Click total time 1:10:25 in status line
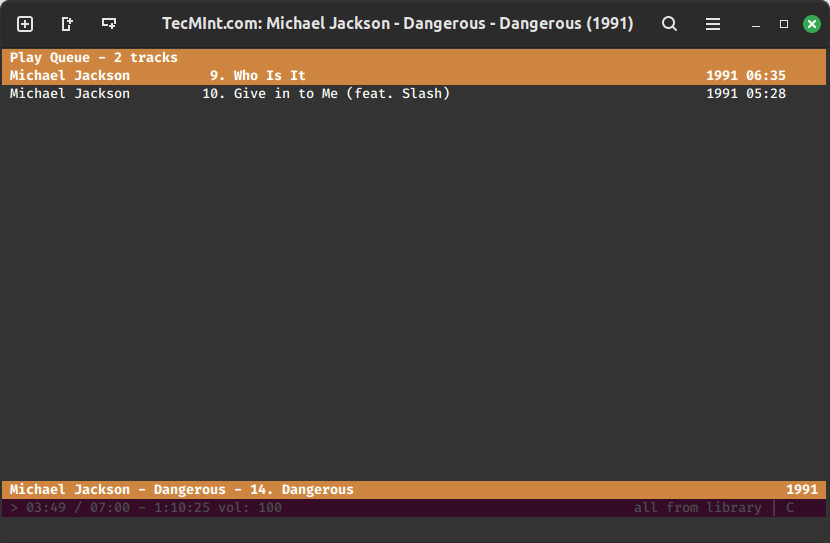830x543 pixels. tap(182, 508)
